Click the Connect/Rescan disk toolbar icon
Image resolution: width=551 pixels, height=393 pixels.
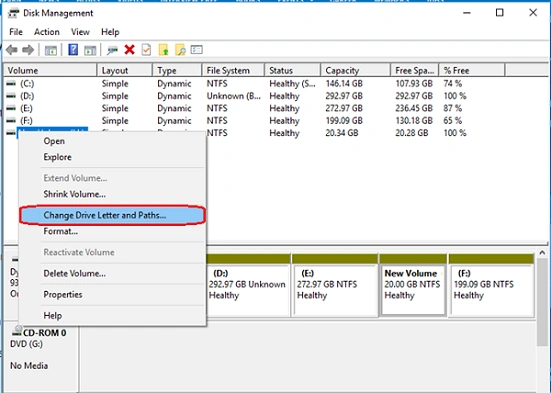[112, 50]
